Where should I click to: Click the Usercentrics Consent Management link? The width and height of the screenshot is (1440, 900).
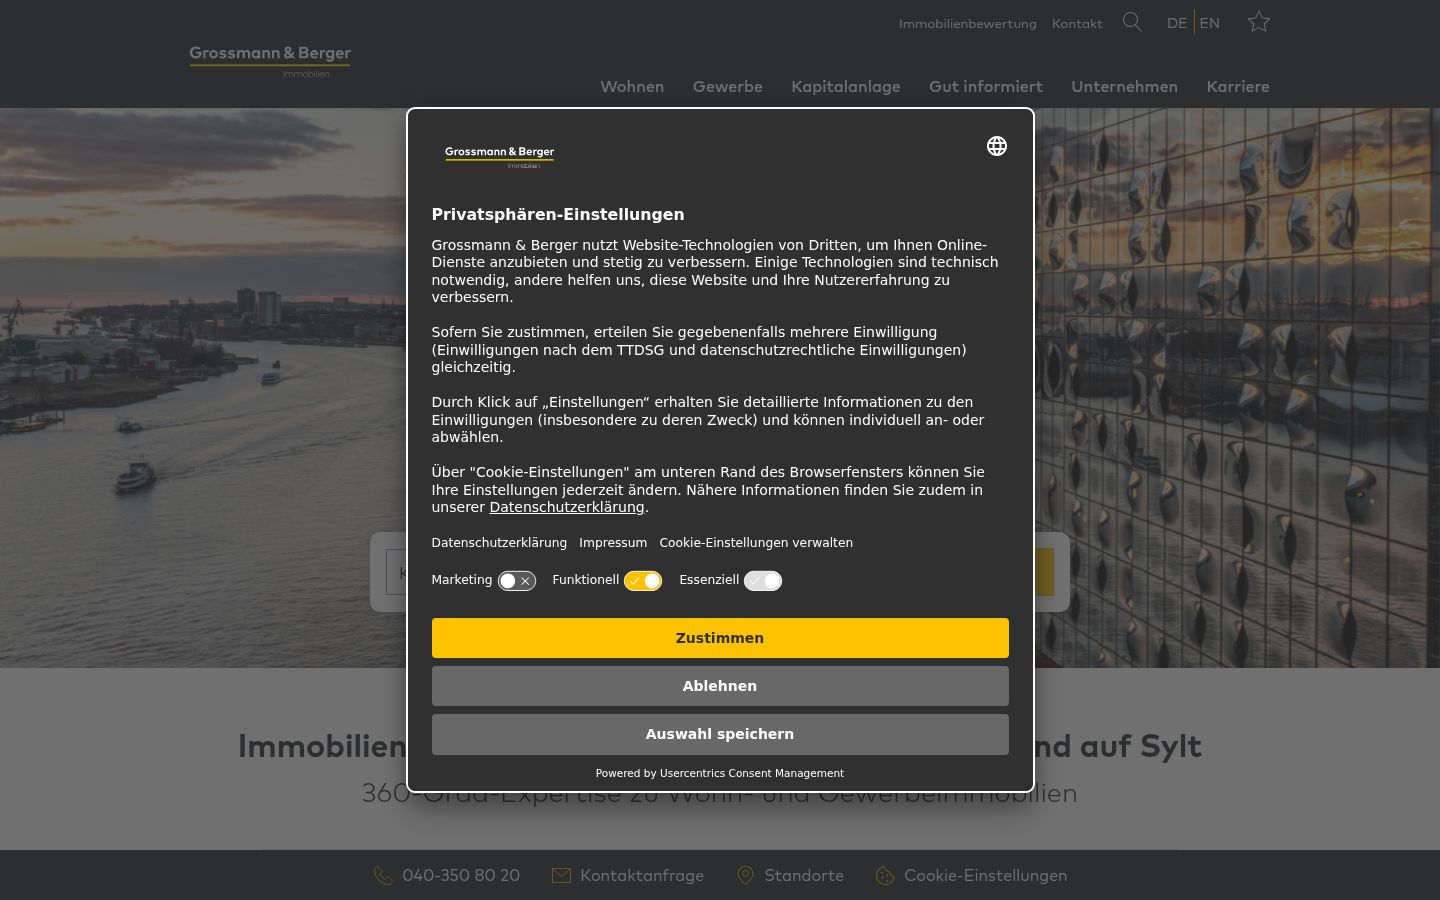coord(752,773)
